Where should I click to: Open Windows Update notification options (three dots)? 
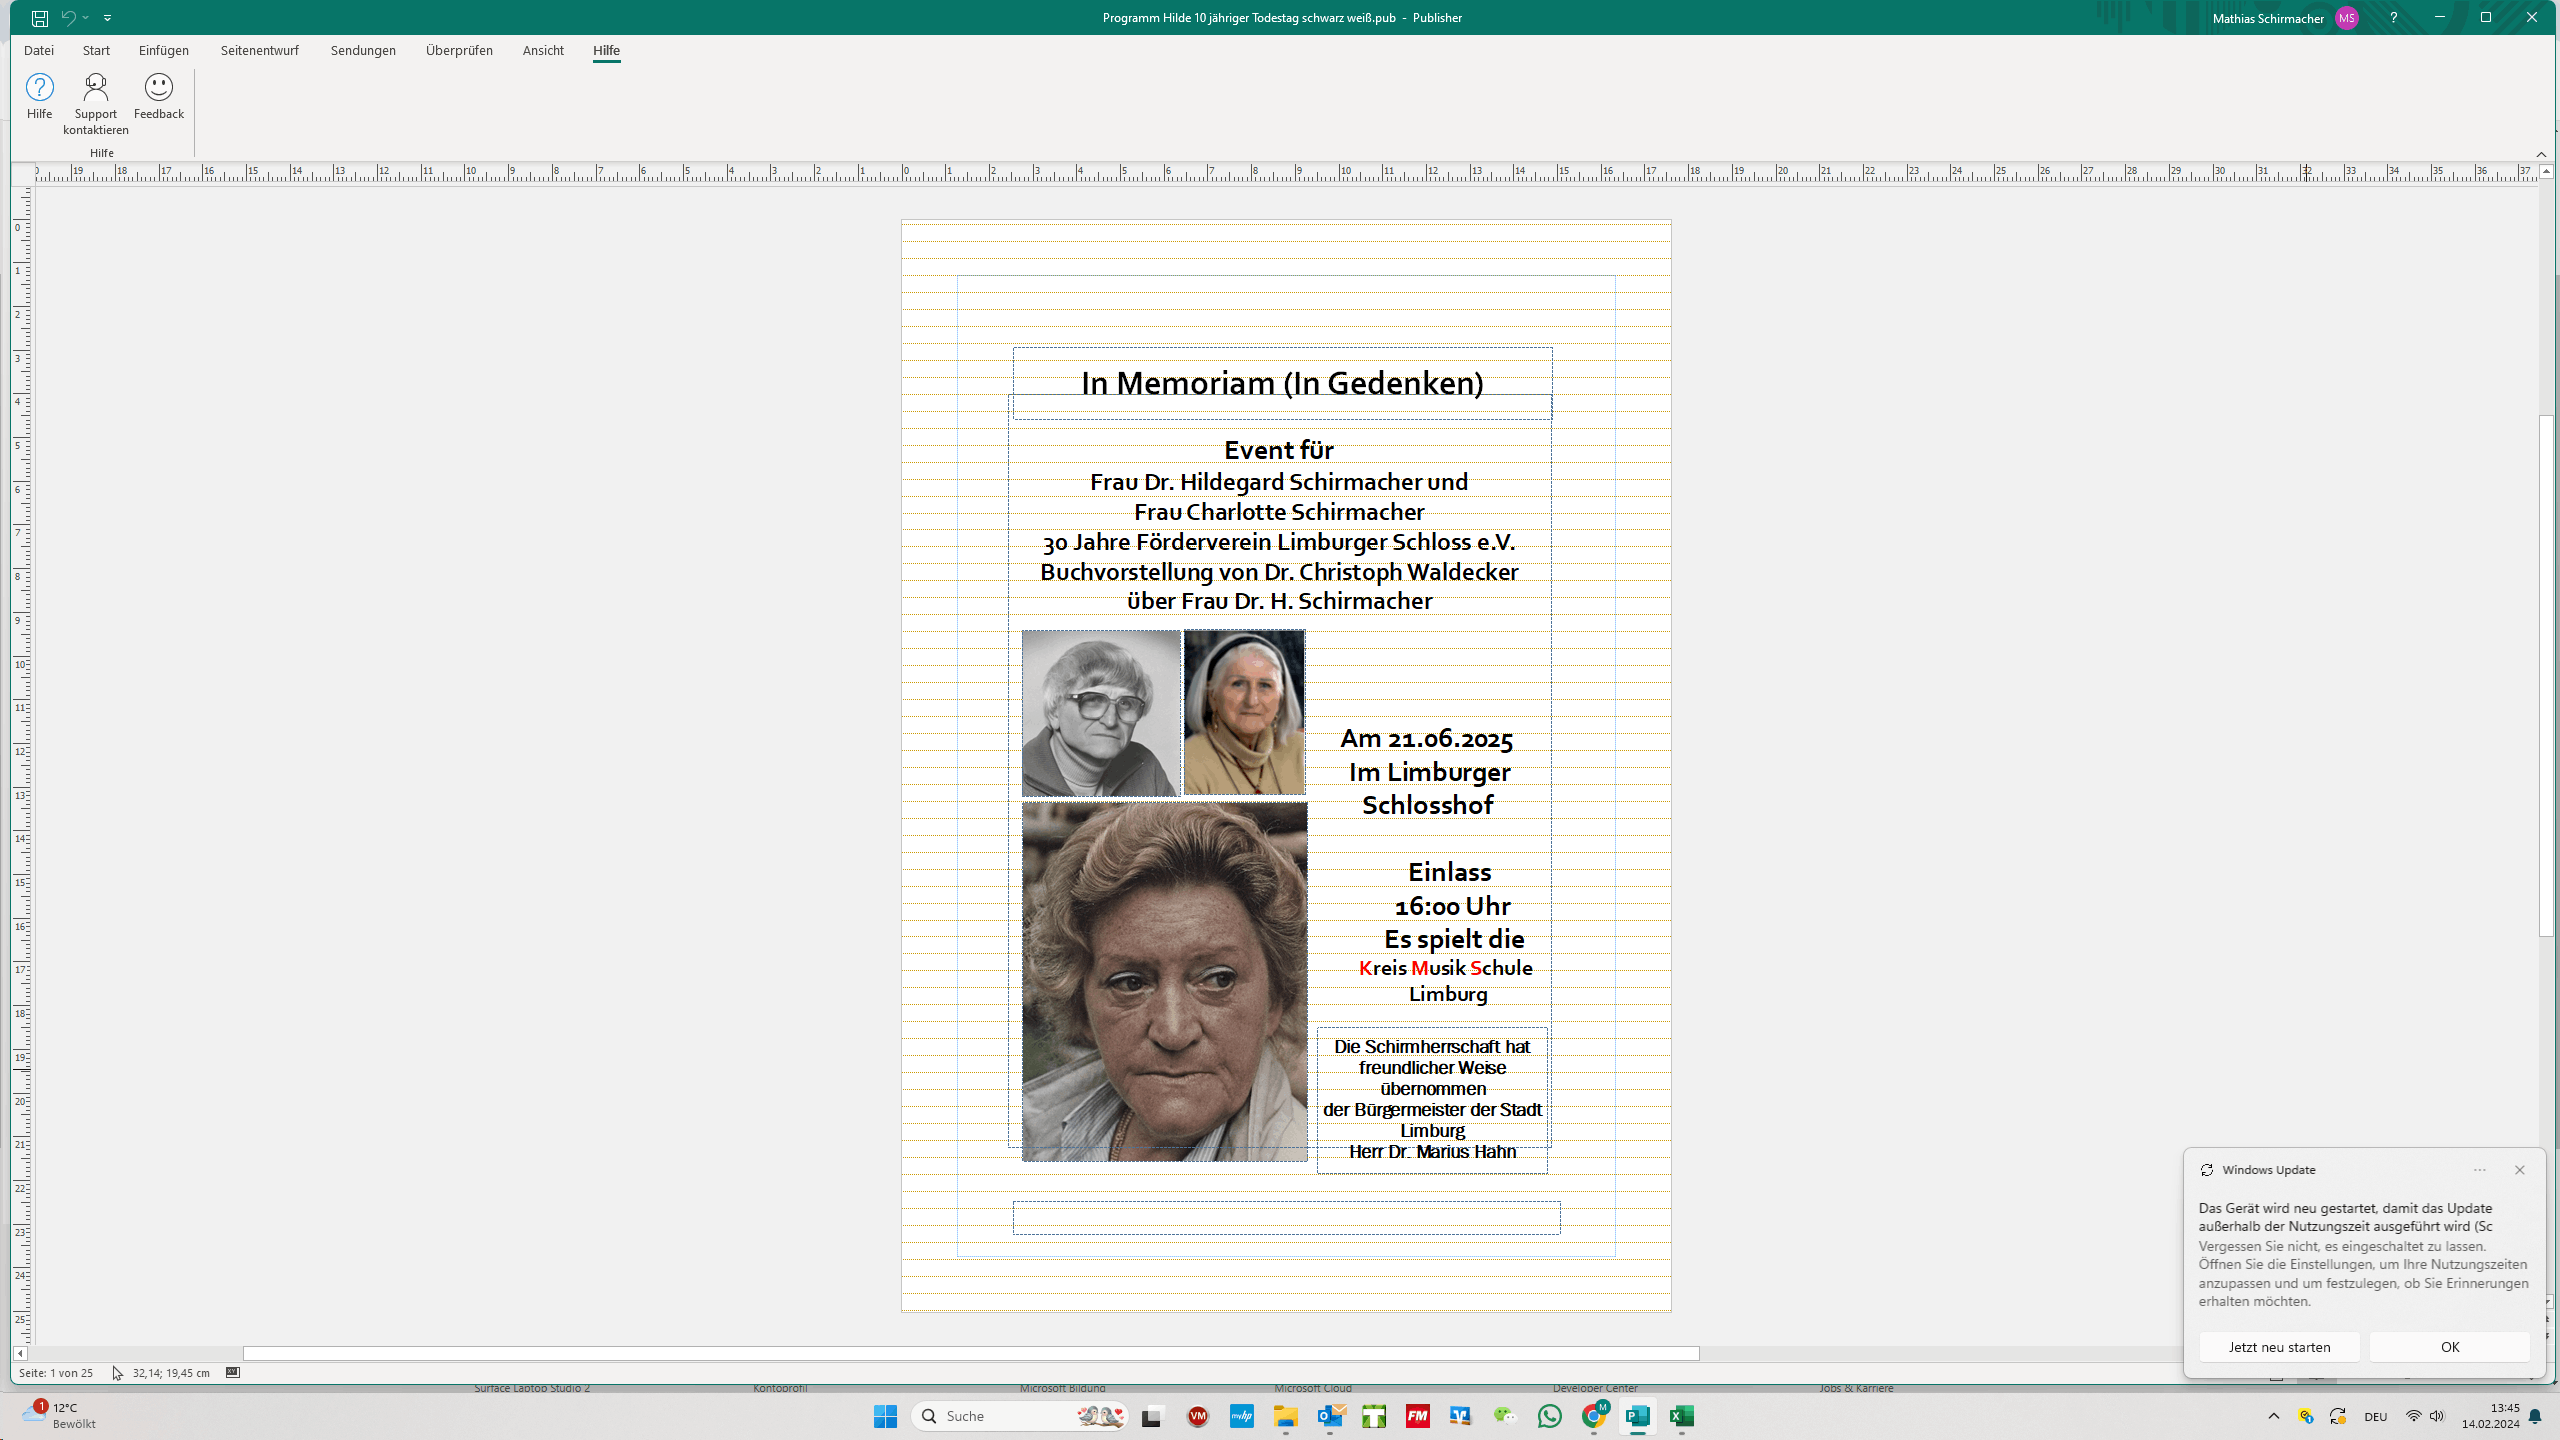pyautogui.click(x=2480, y=1170)
